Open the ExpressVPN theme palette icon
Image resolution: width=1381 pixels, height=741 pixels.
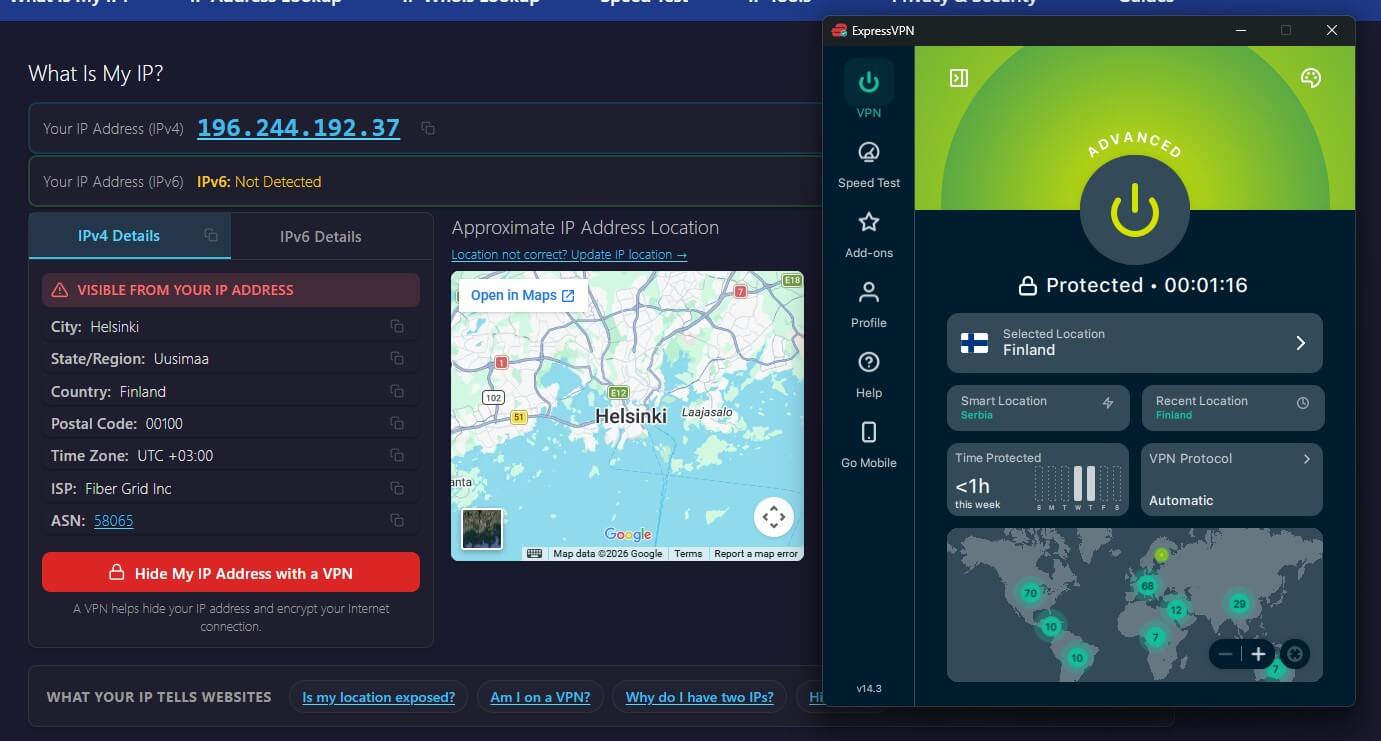(1311, 78)
